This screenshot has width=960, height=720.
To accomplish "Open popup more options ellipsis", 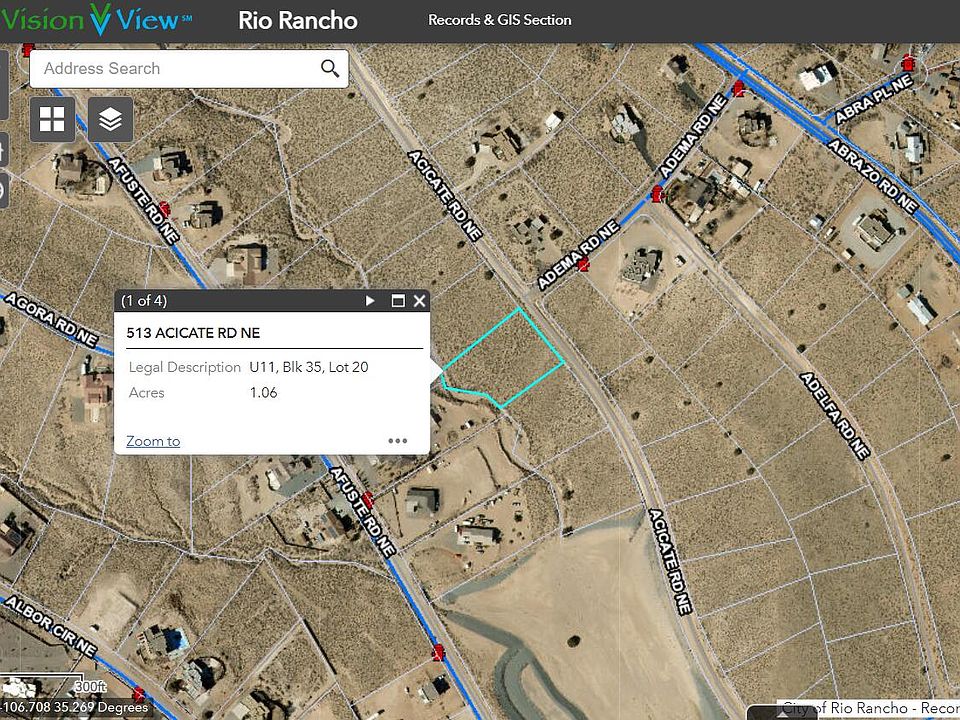I will click(397, 441).
